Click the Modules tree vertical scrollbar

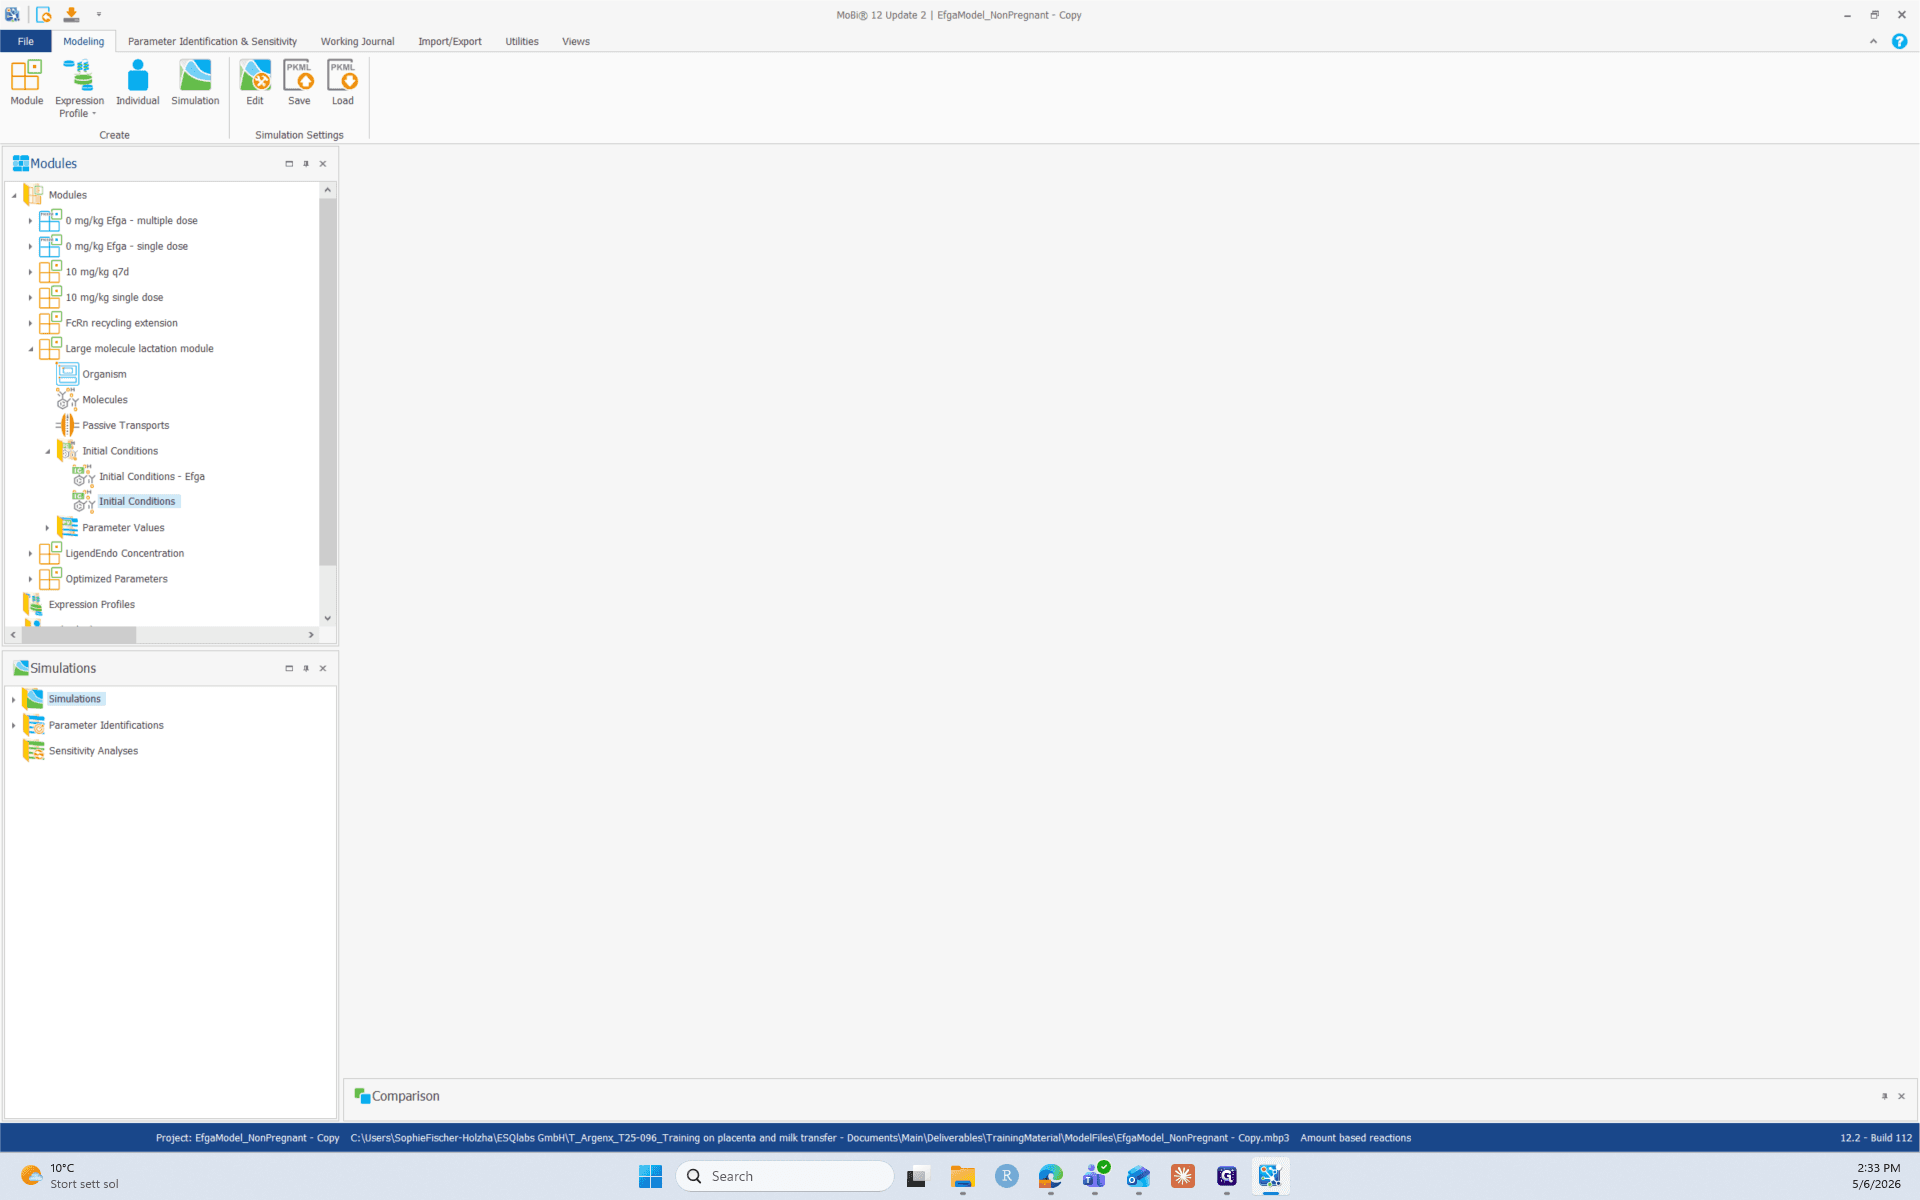click(327, 382)
